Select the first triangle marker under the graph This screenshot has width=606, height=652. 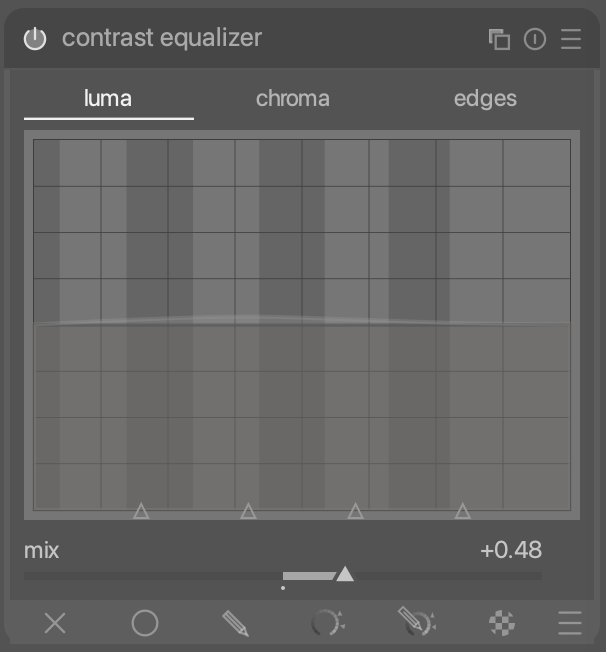coord(141,511)
